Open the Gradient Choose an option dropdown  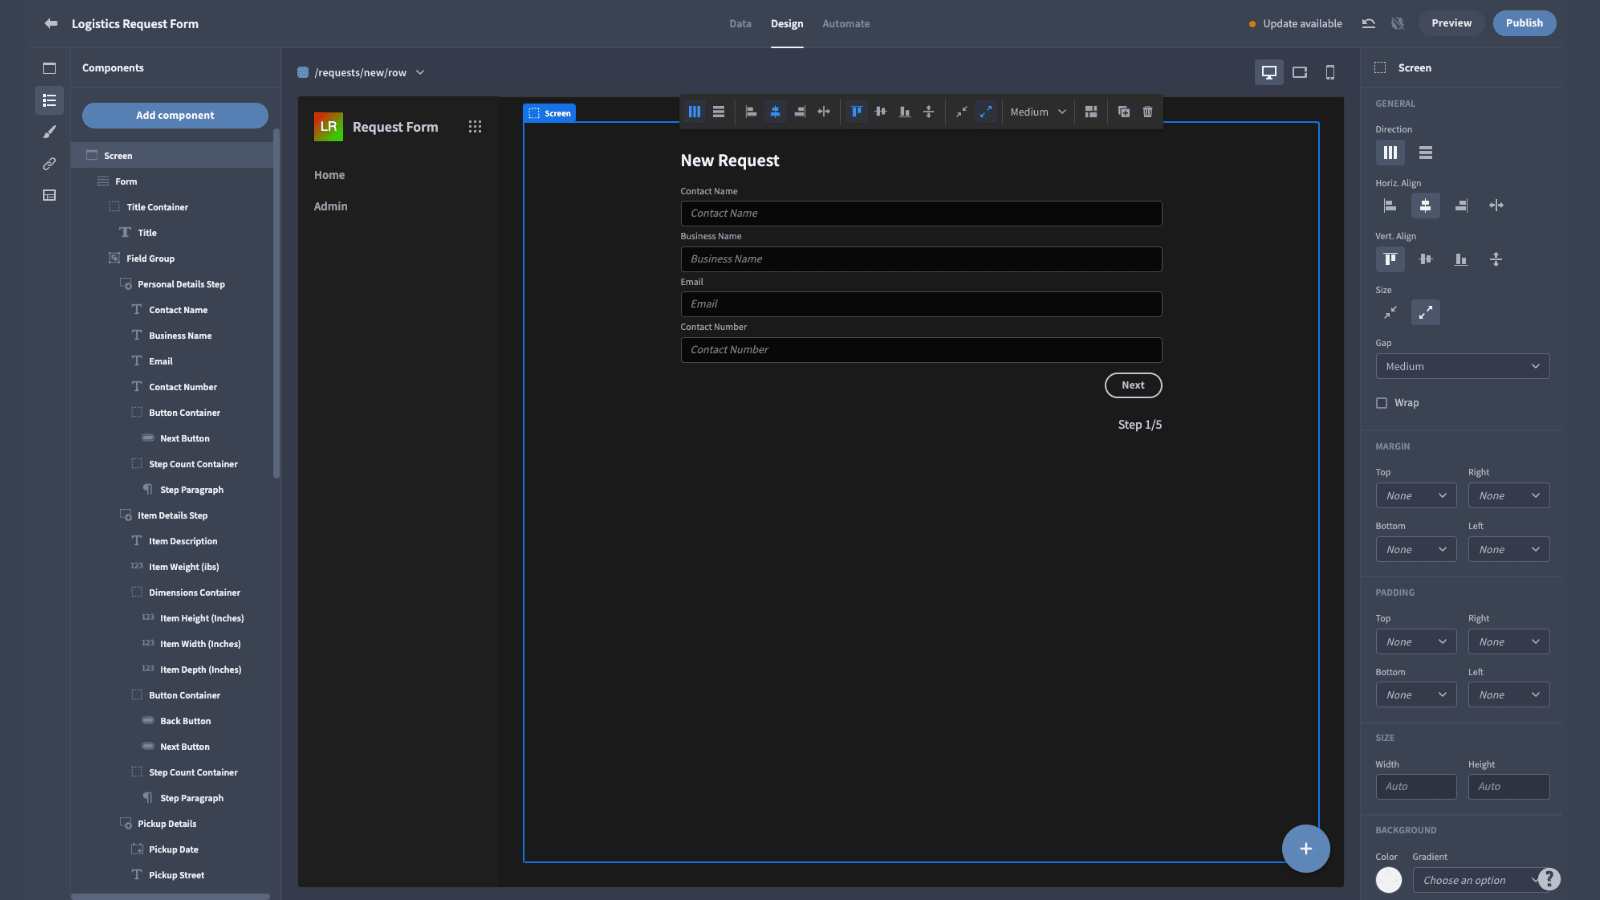(1480, 880)
